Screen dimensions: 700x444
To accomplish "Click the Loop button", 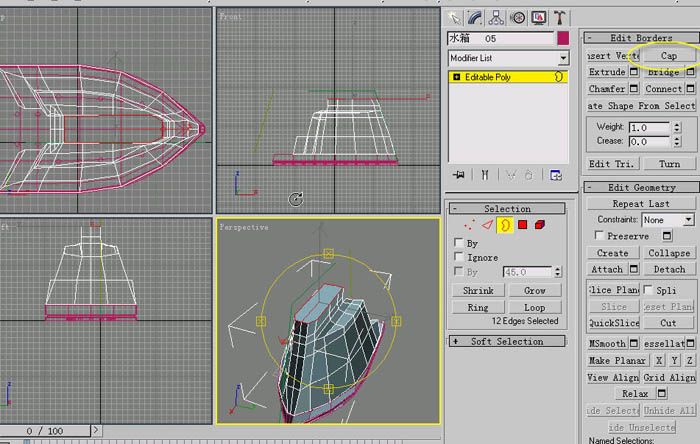I will [x=535, y=307].
